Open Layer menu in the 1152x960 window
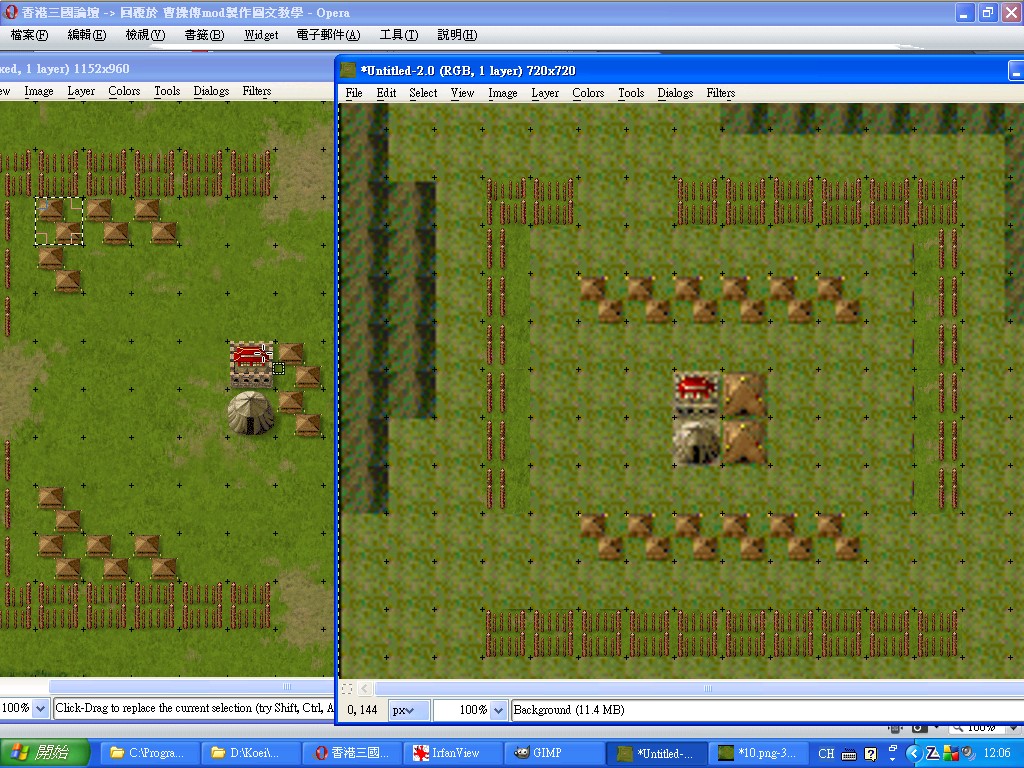Screen dimensions: 1024x768 point(81,91)
